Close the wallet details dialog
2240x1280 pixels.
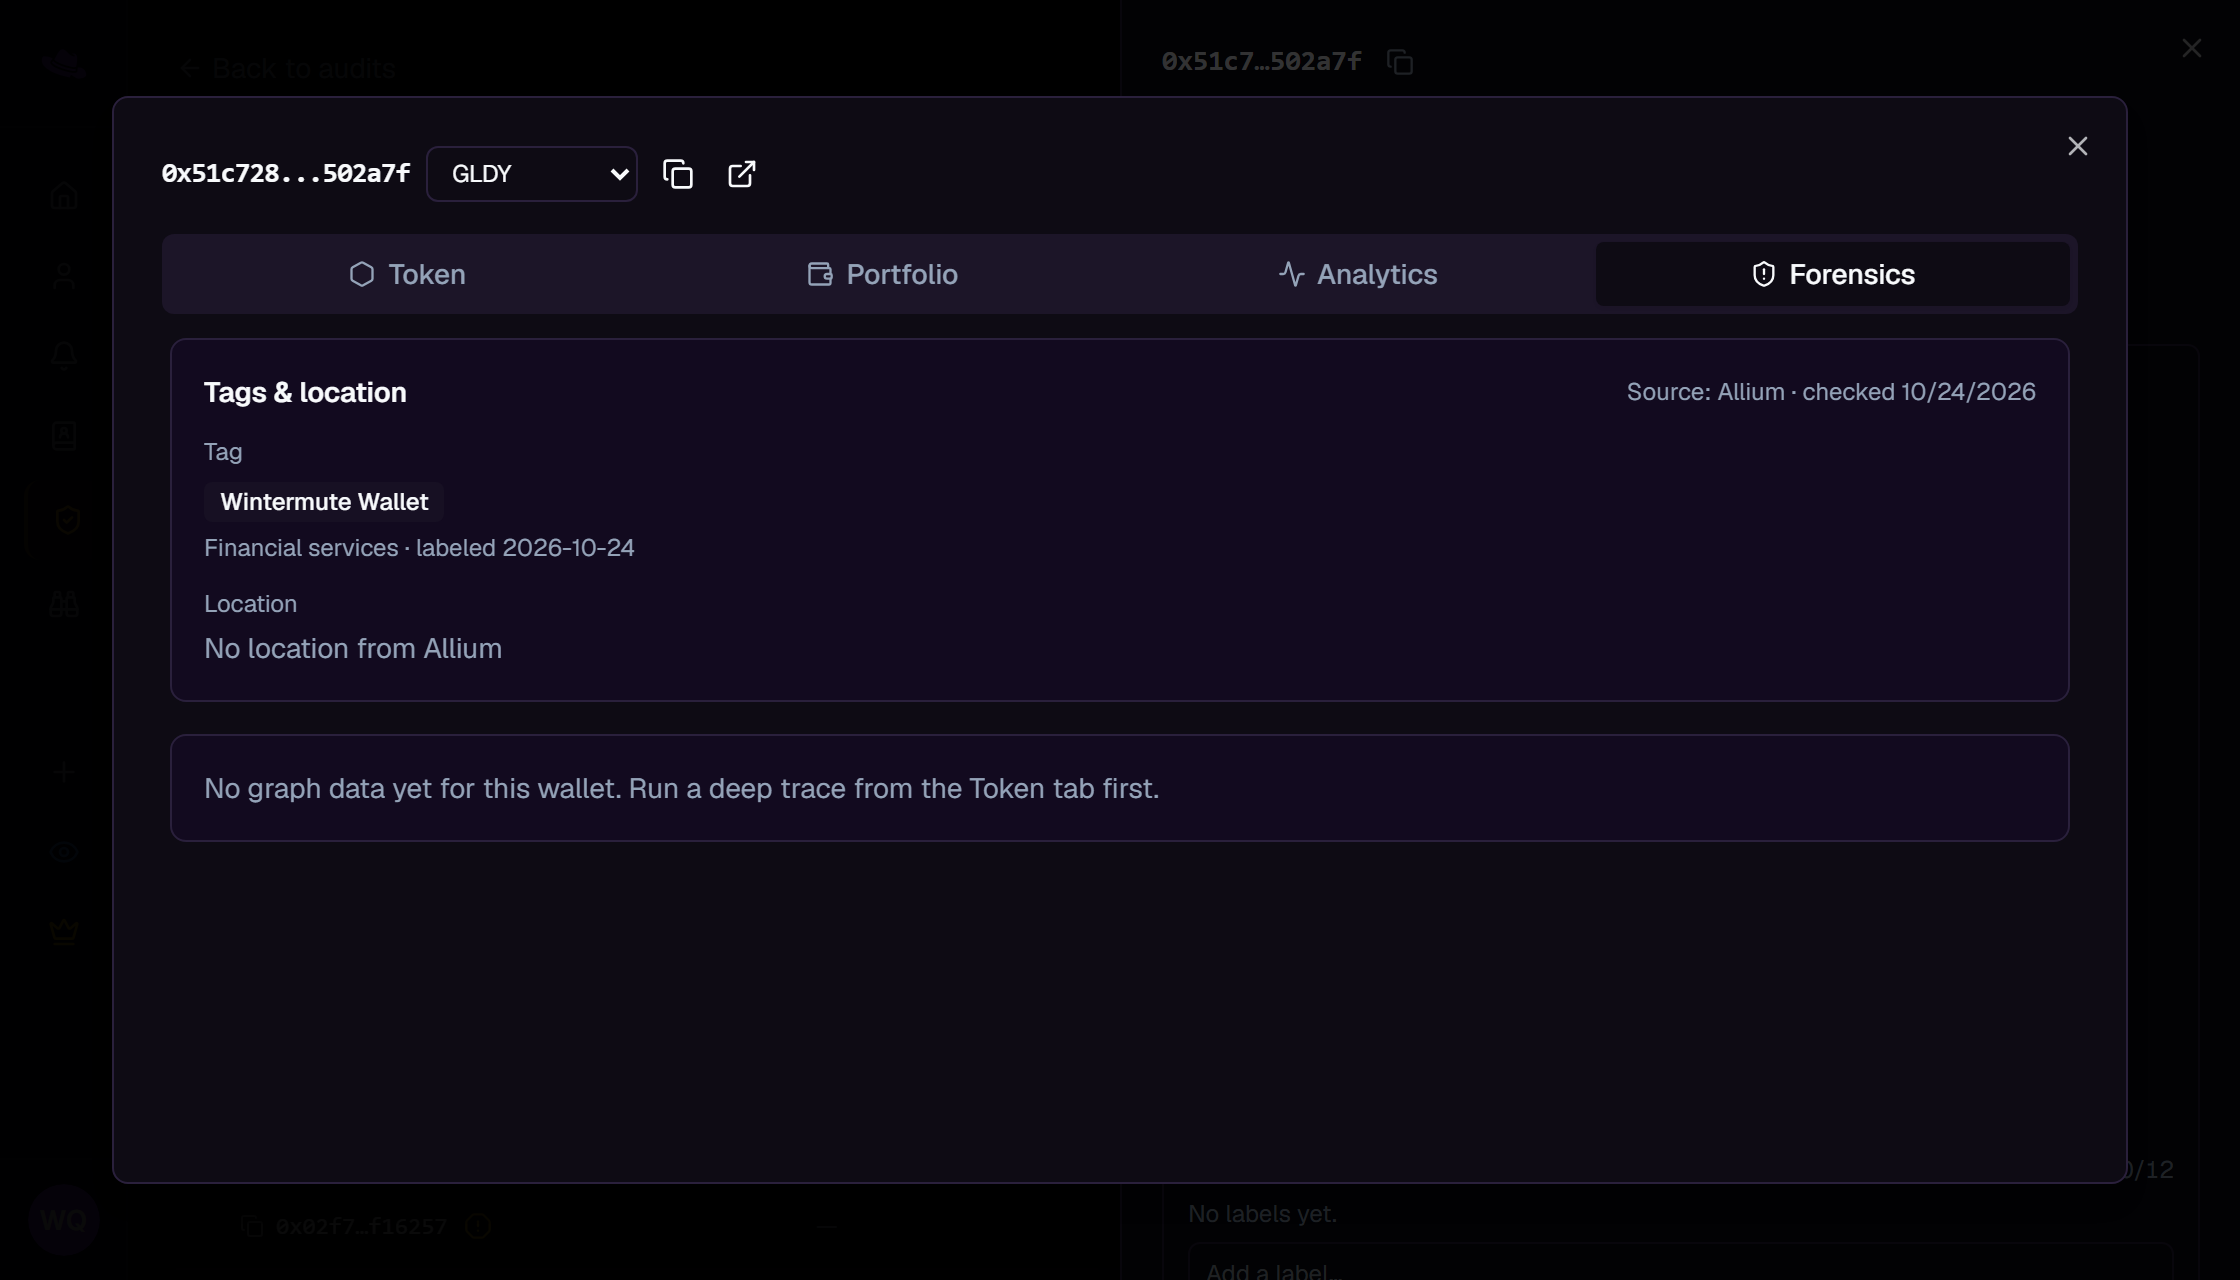pyautogui.click(x=2077, y=146)
